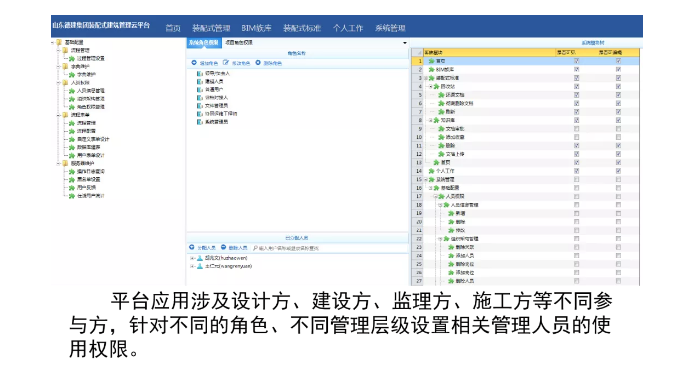Click the icon beside 文件管理员 role

[x=199, y=106]
